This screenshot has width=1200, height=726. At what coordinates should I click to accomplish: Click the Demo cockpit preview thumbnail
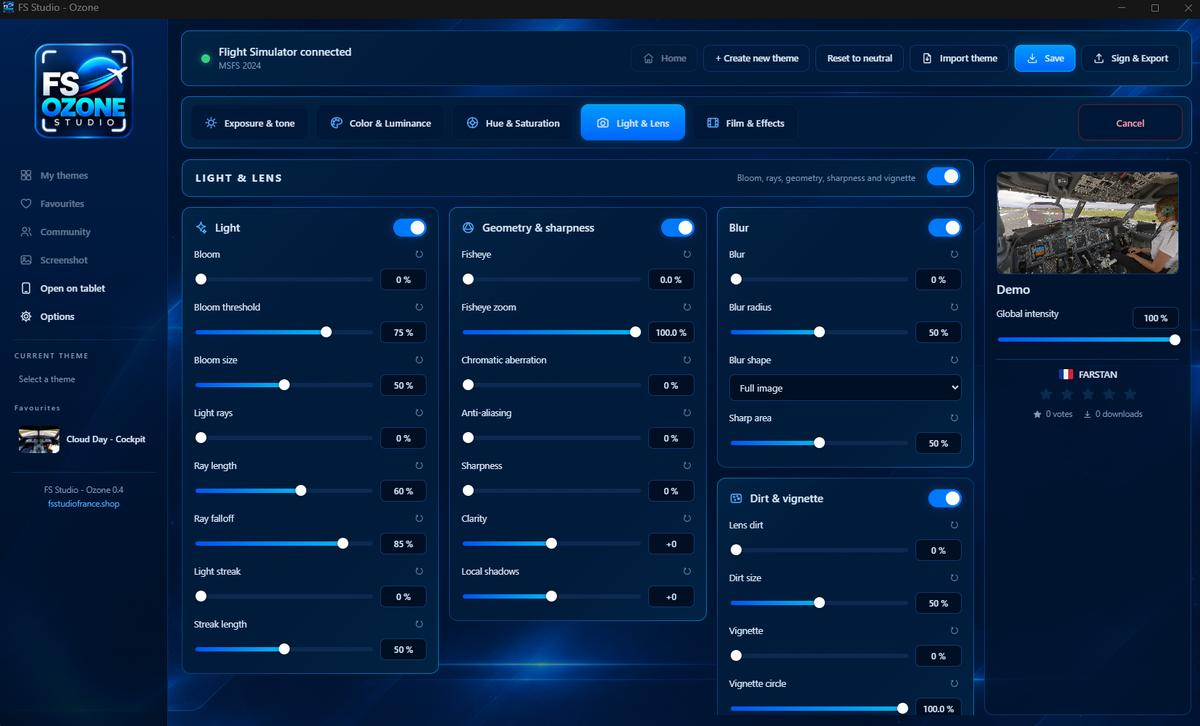pyautogui.click(x=1088, y=222)
